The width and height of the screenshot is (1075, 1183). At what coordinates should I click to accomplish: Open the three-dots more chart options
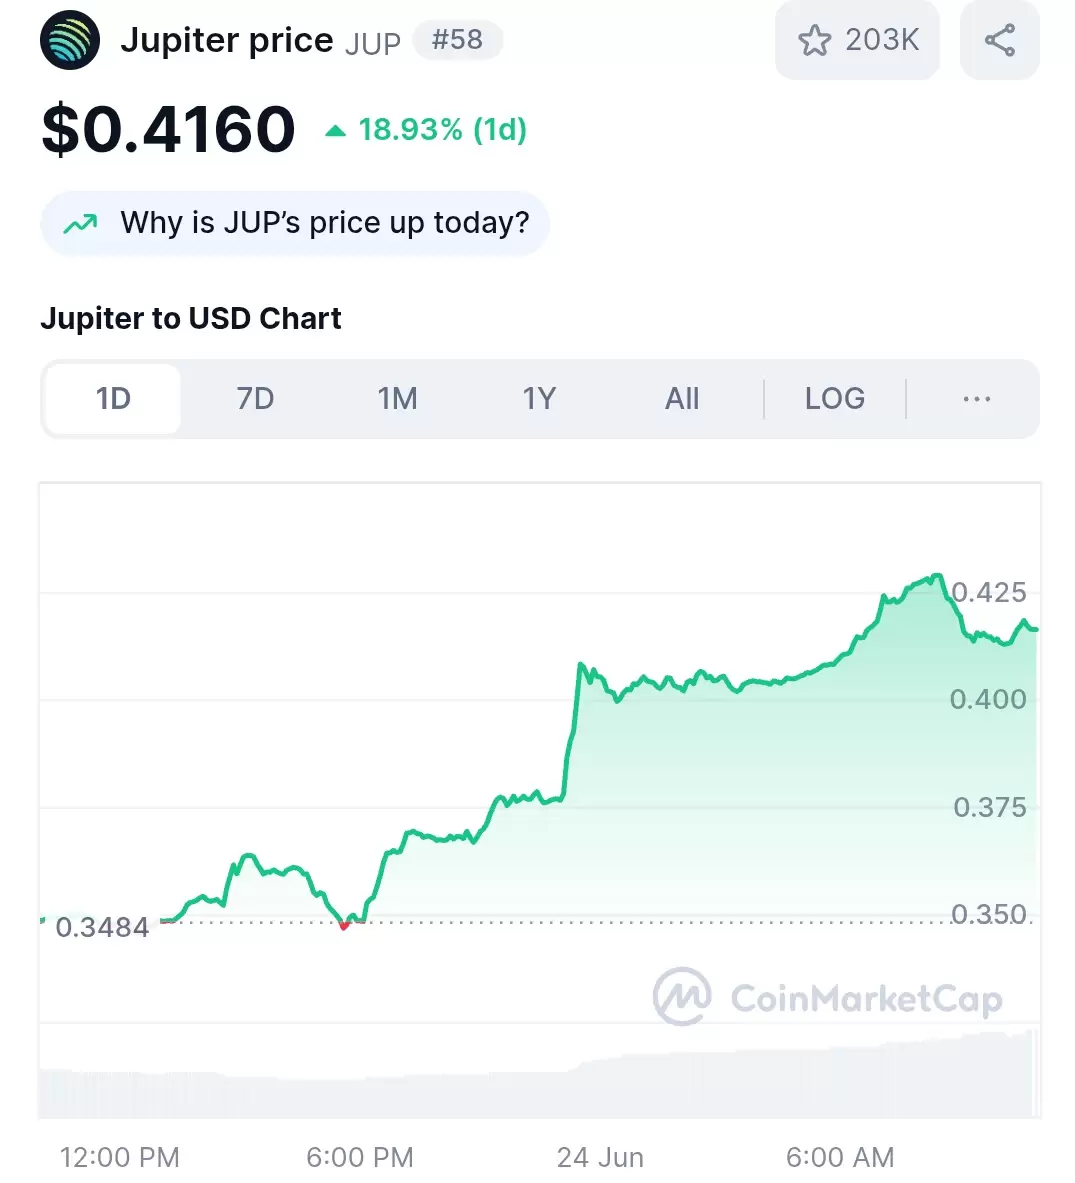pyautogui.click(x=976, y=398)
